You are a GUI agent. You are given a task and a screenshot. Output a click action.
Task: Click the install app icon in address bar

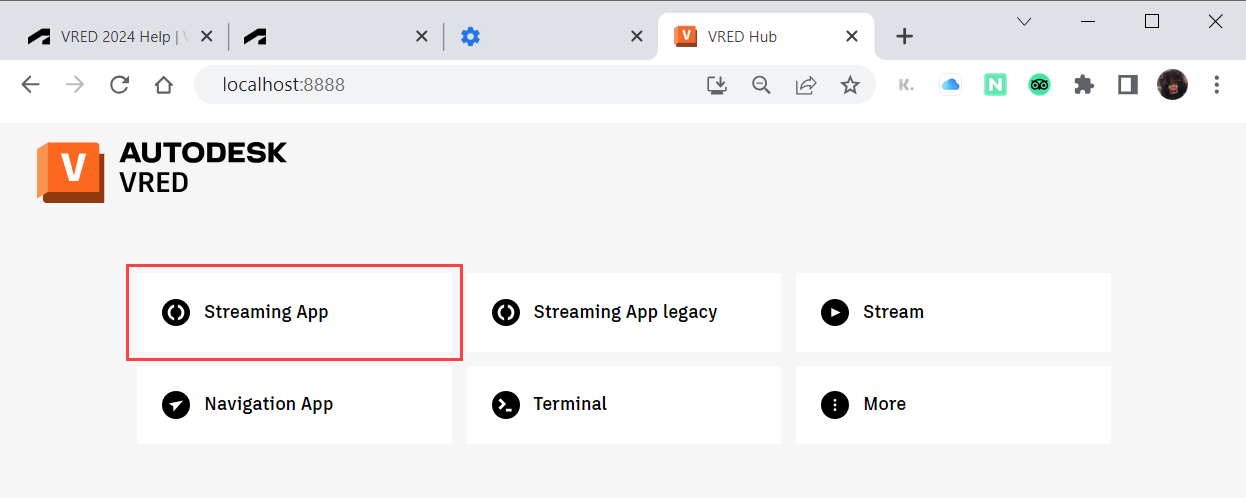[717, 85]
